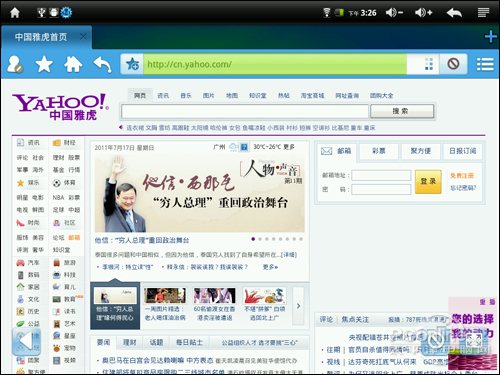Click the Yahoo search text field
500x375 pixels.
(245, 111)
